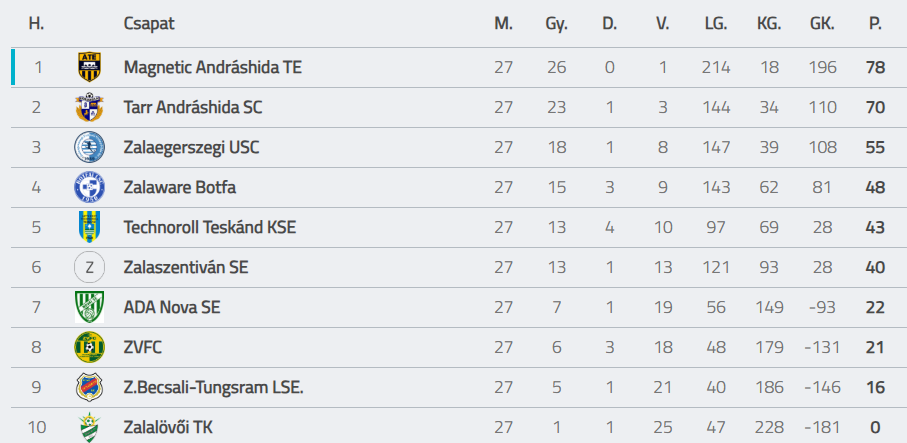Screen dimensions: 907x443
Task: Open the Zalaegerszegi USC team link
Action: (191, 147)
